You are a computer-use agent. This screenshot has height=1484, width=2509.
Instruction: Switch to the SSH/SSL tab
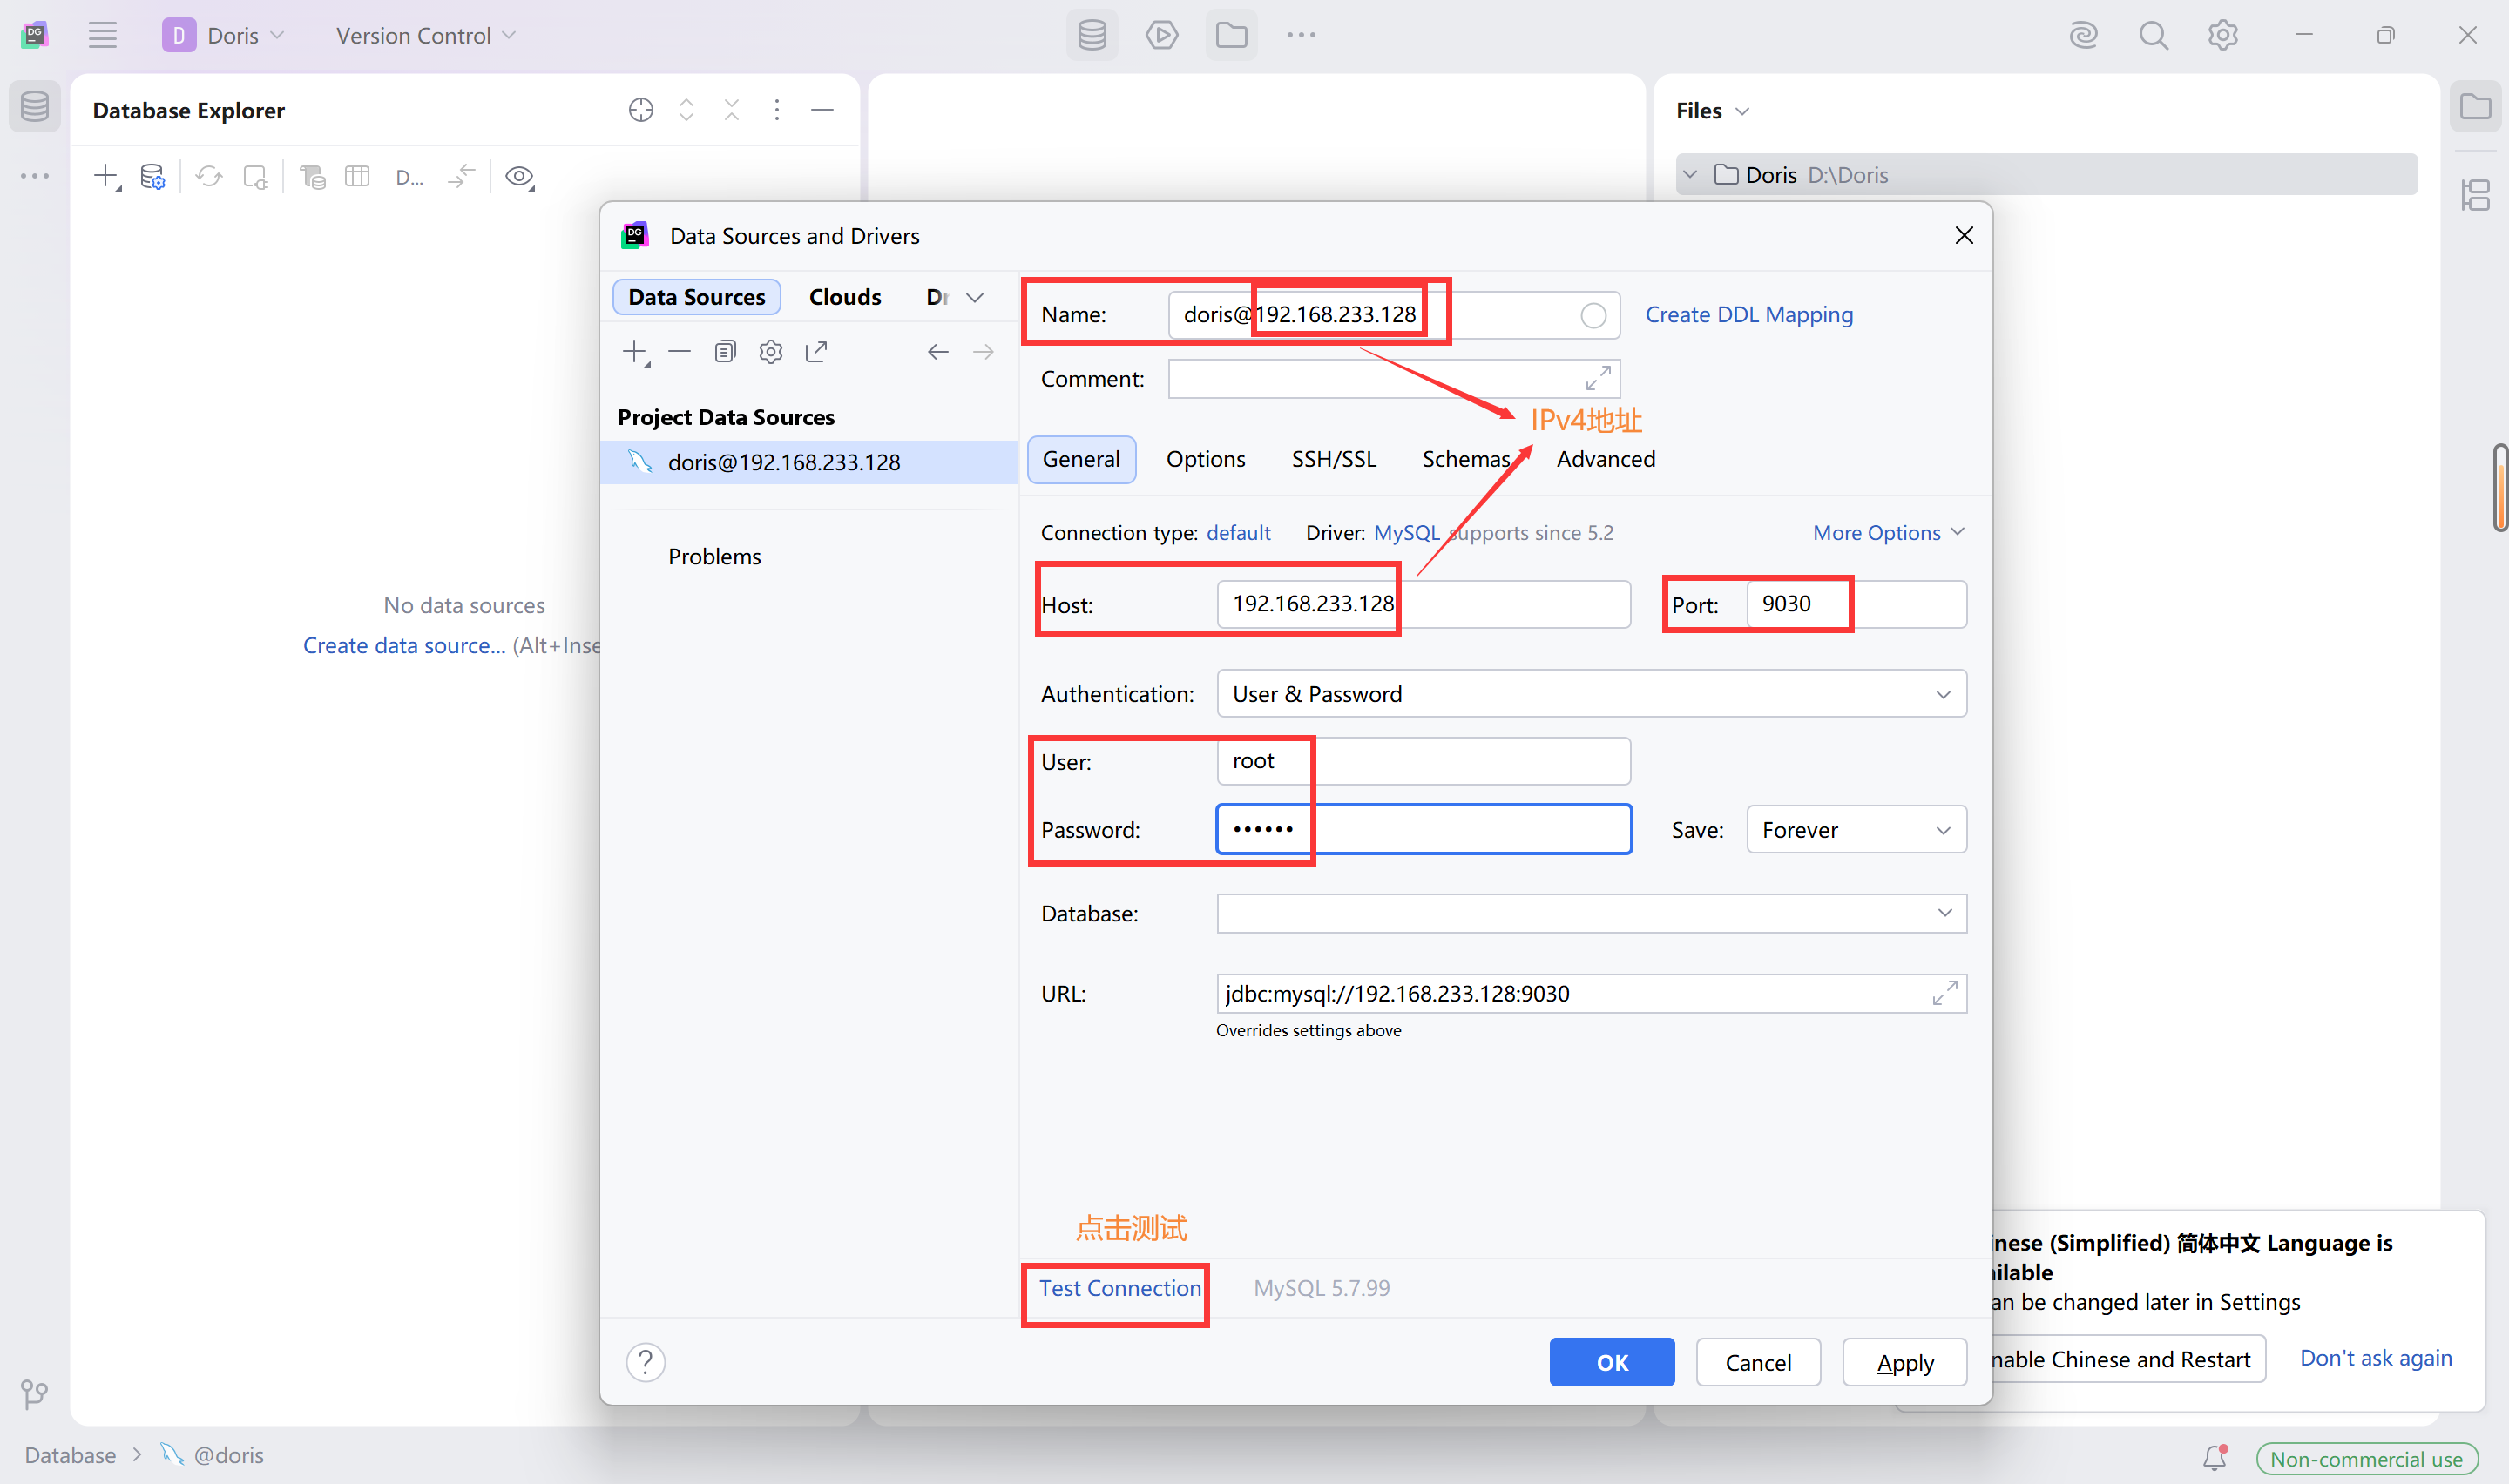[1333, 460]
